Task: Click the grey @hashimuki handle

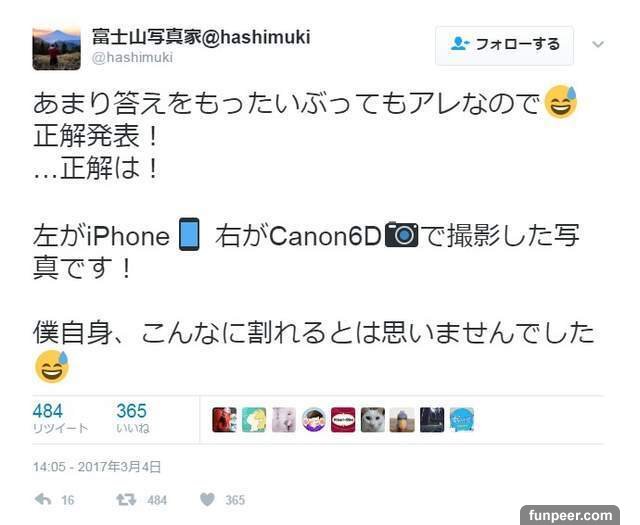Action: (132, 58)
